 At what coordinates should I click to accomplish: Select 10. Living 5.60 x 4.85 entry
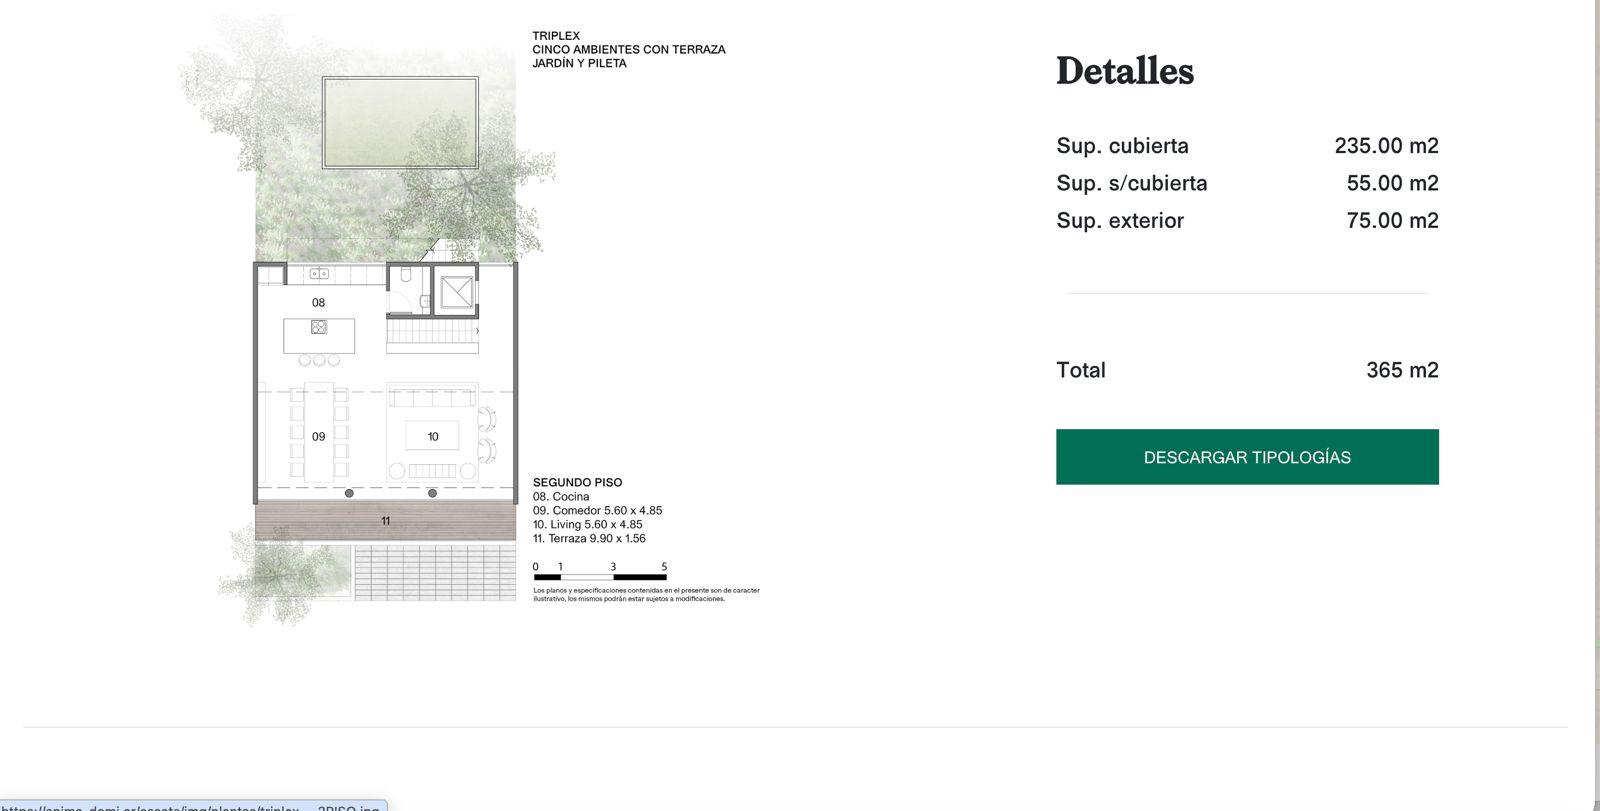[x=587, y=525]
